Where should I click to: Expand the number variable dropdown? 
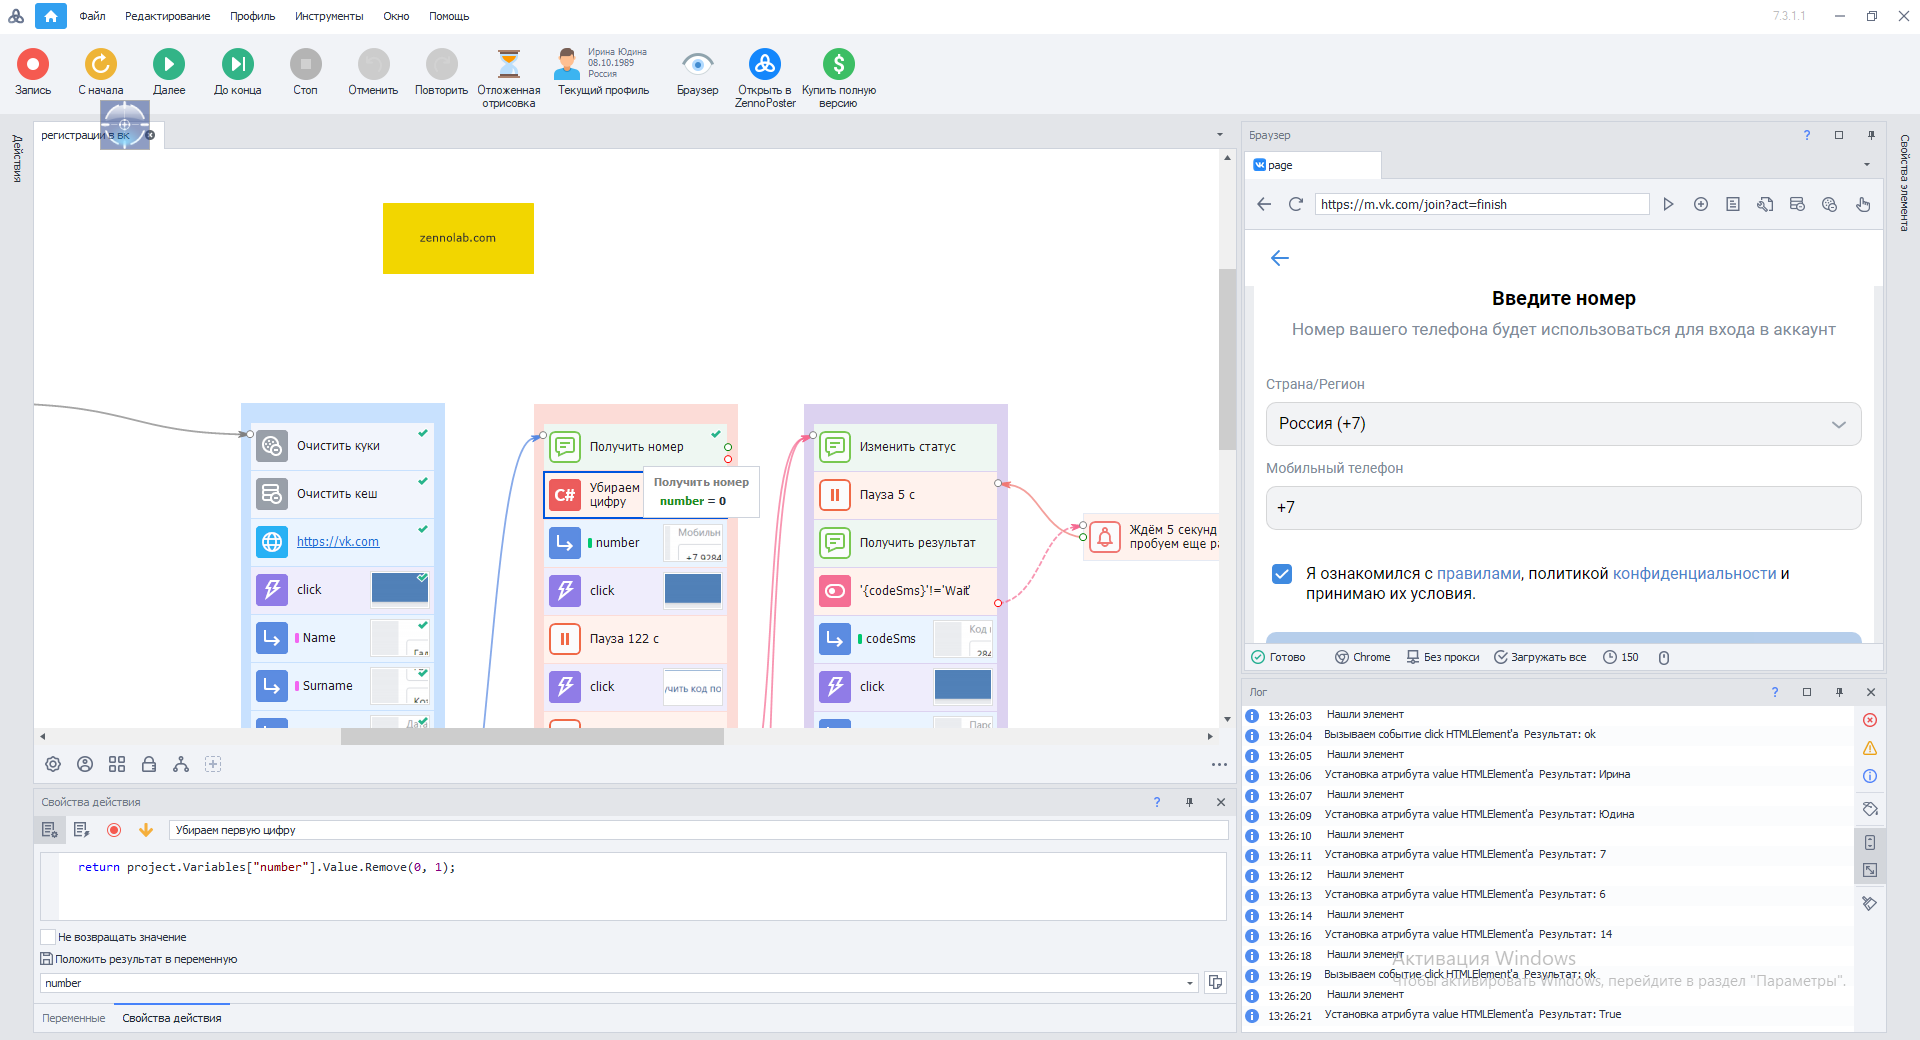[x=1190, y=983]
